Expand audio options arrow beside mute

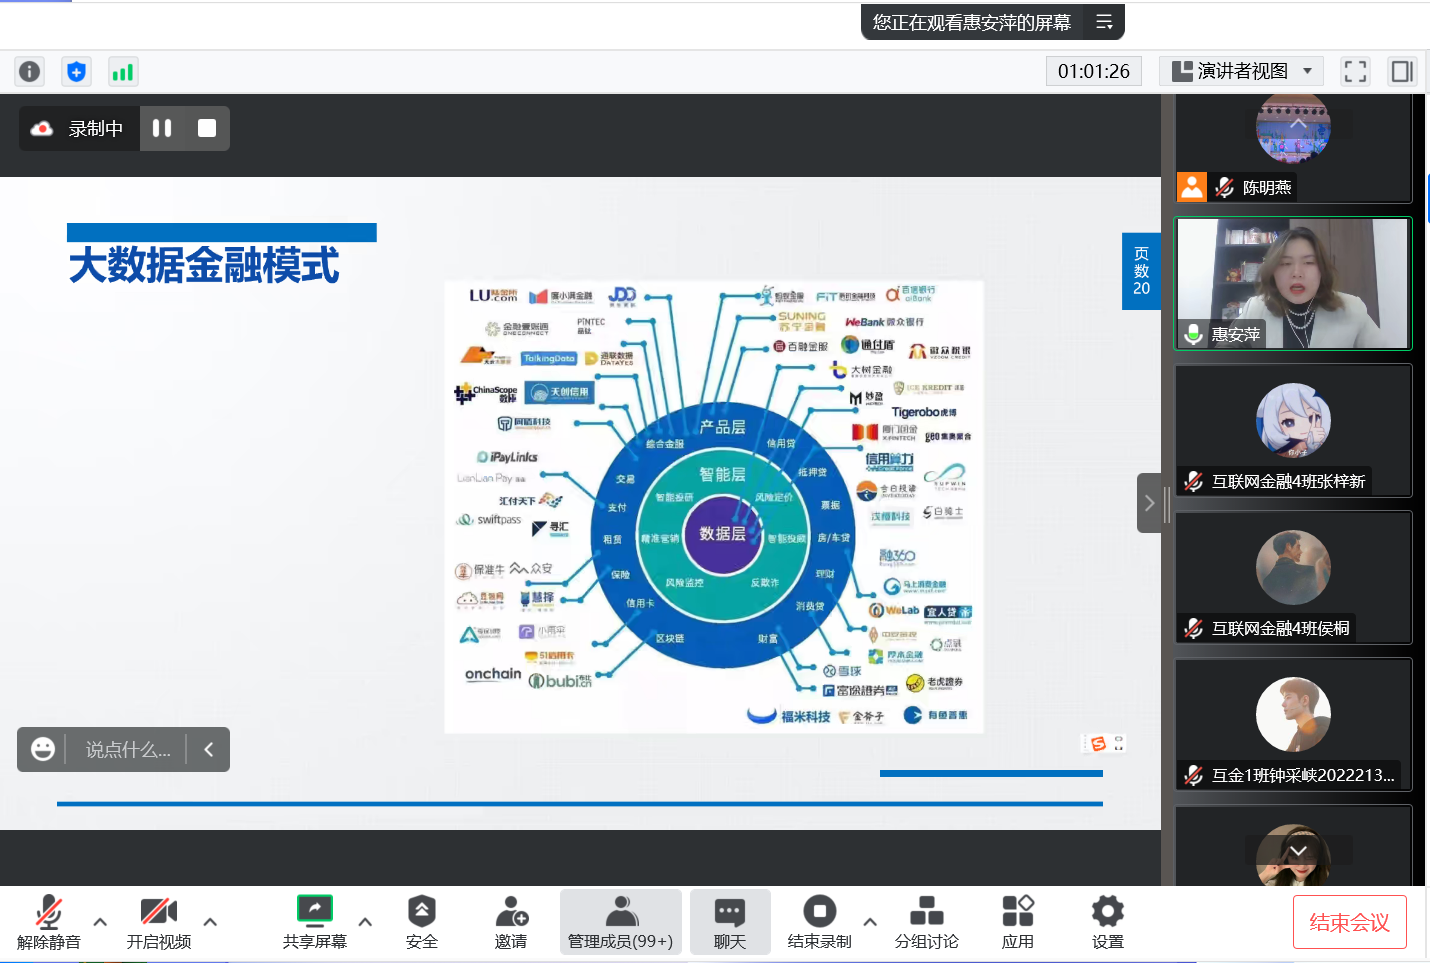coord(100,921)
